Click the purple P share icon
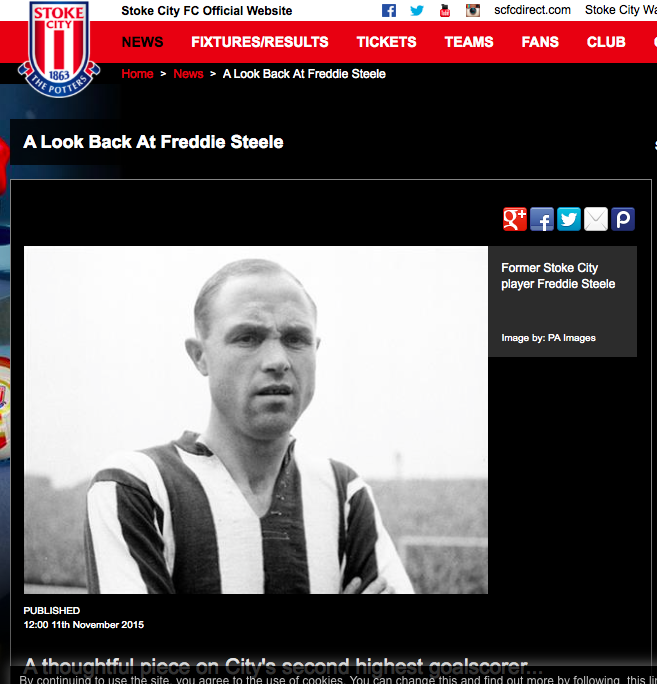Viewport: 657px width, 684px height. [x=623, y=219]
